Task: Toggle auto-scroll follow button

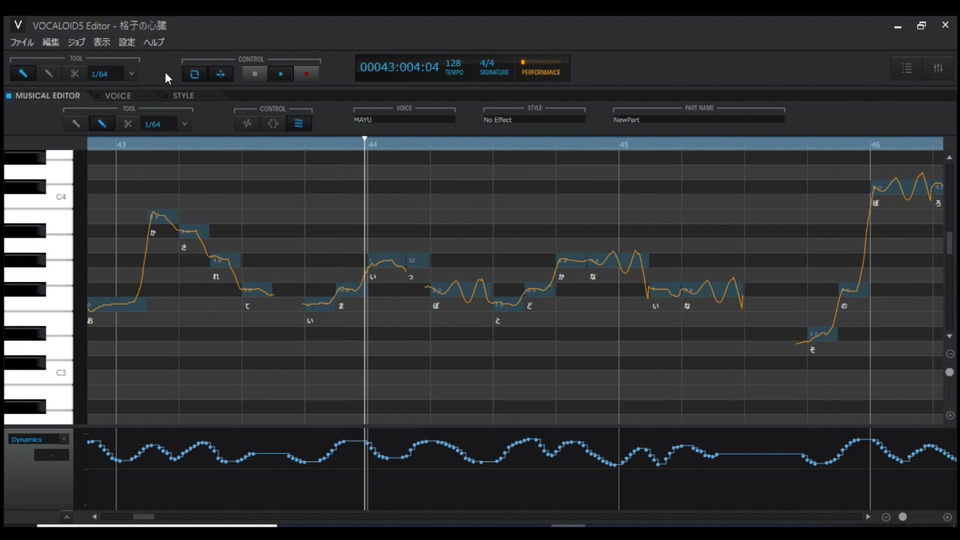Action: 220,74
